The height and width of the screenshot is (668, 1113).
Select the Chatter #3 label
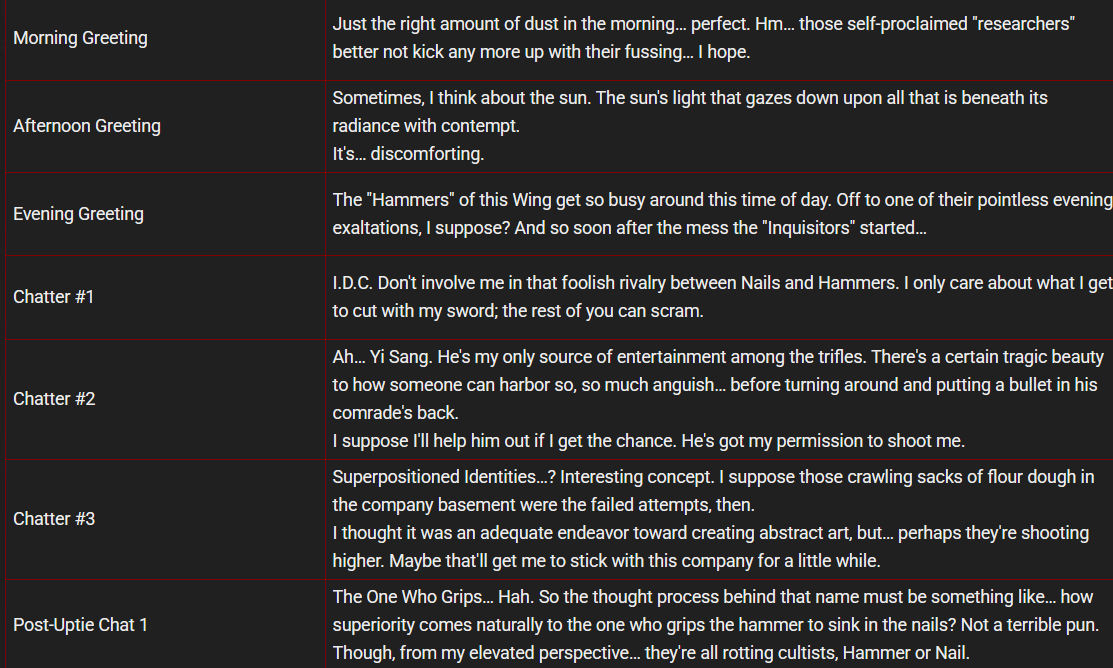click(x=55, y=519)
